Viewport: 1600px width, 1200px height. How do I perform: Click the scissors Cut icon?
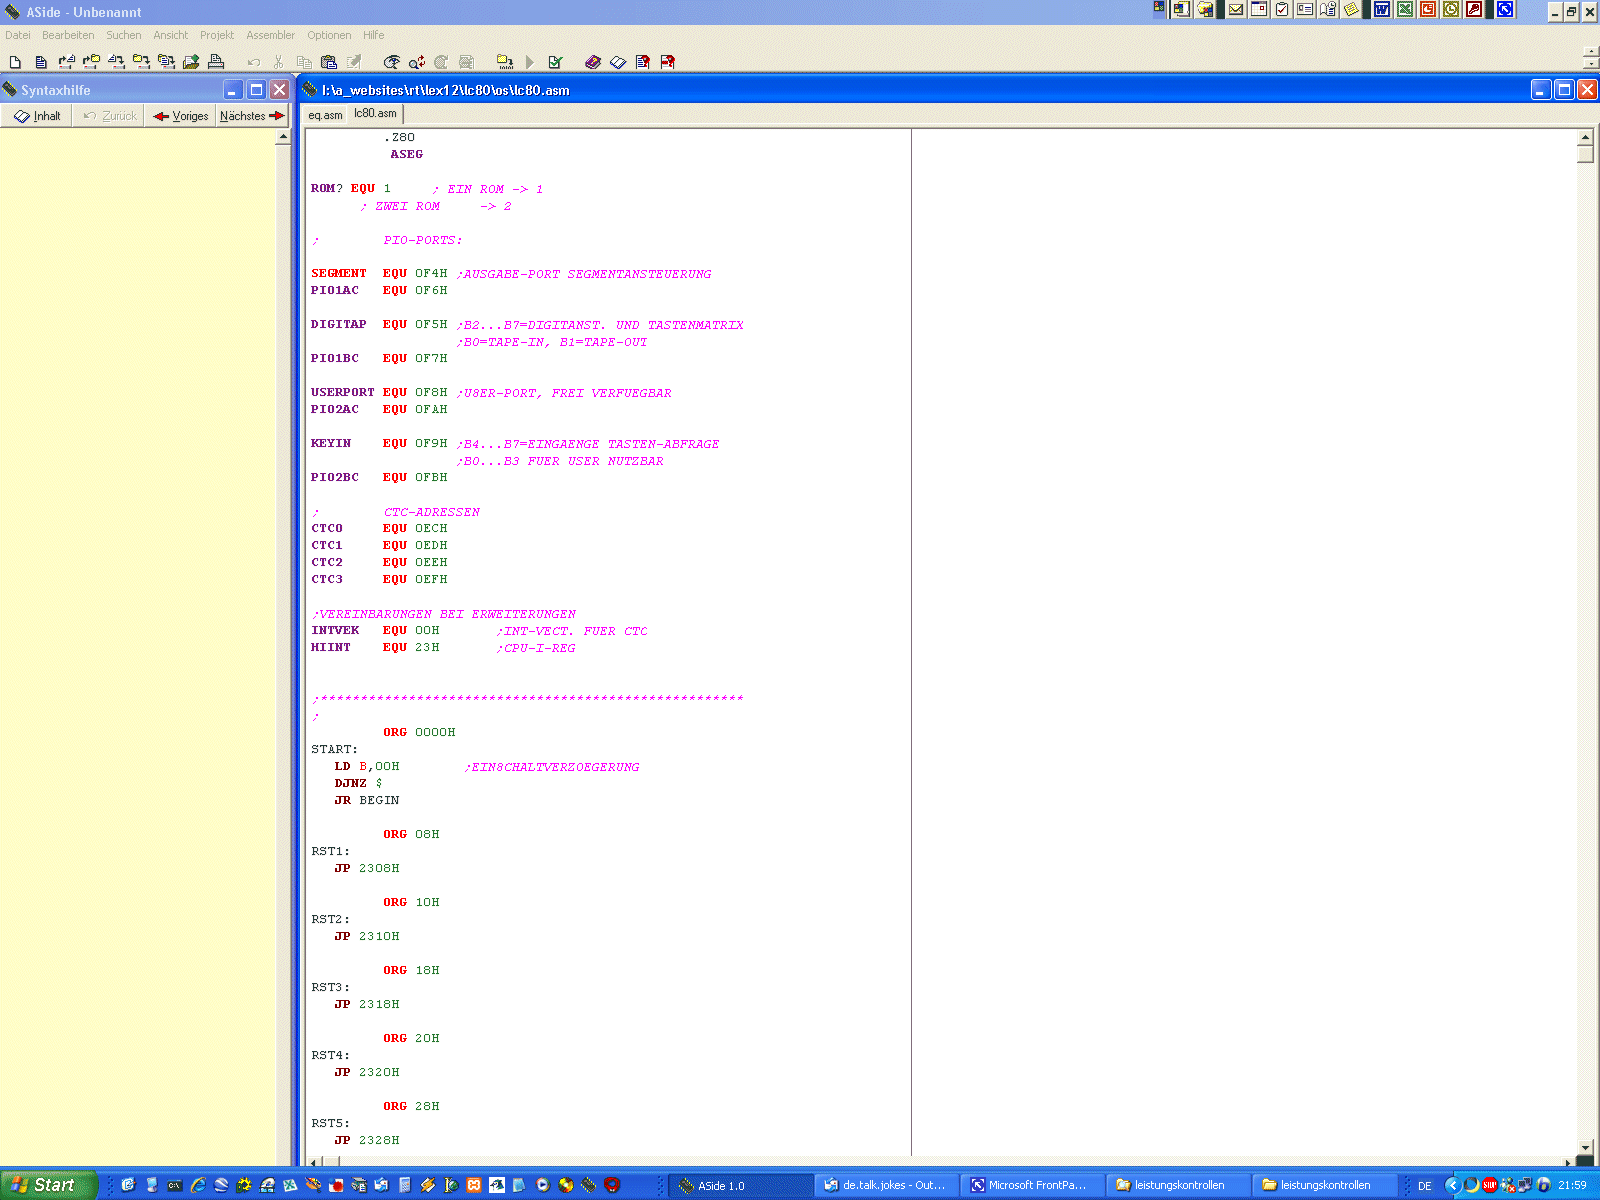coord(279,62)
